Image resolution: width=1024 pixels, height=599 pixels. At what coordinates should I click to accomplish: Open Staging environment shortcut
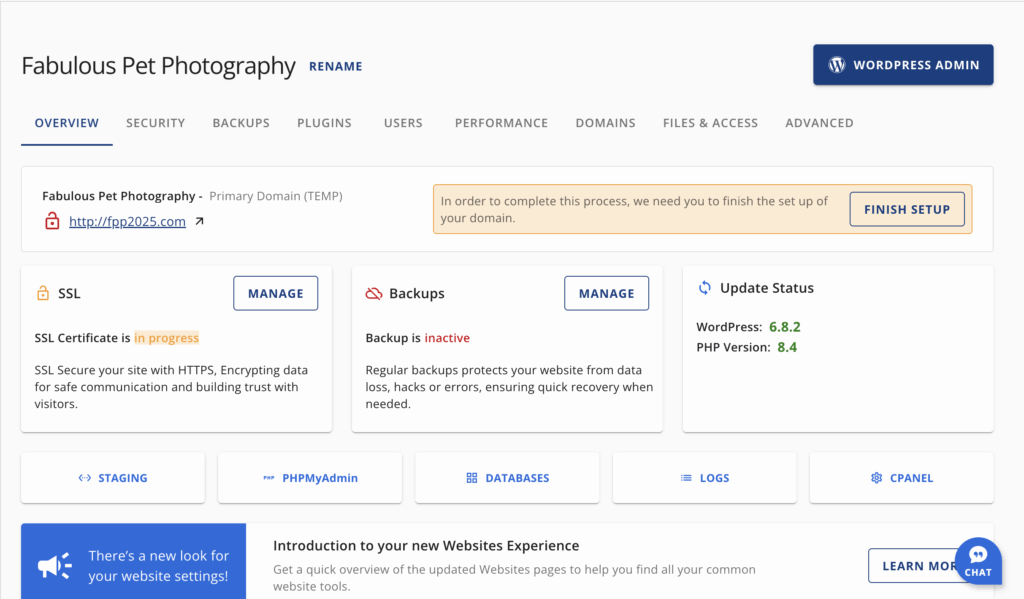(113, 478)
